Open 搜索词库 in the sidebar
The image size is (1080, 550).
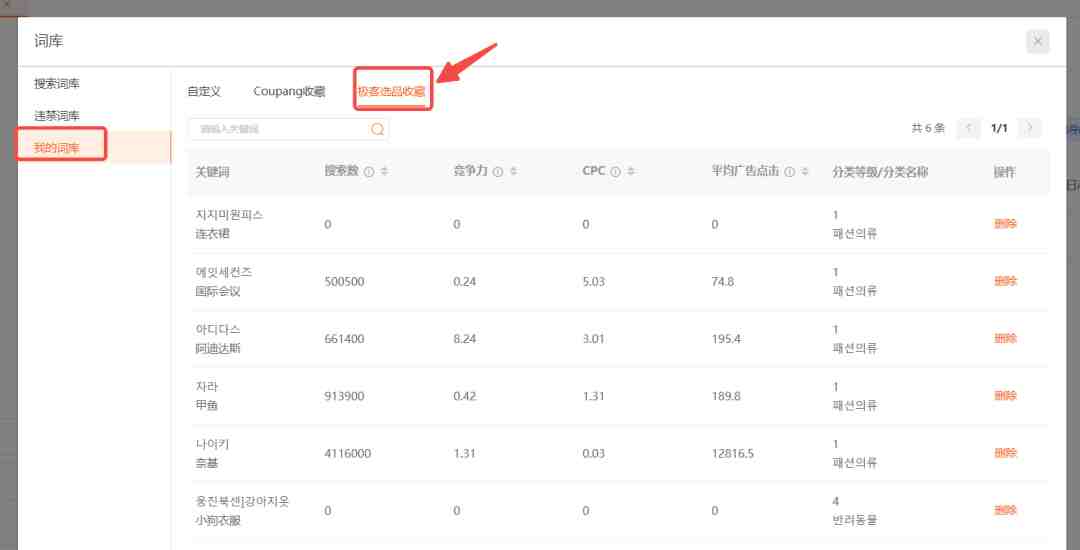56,84
